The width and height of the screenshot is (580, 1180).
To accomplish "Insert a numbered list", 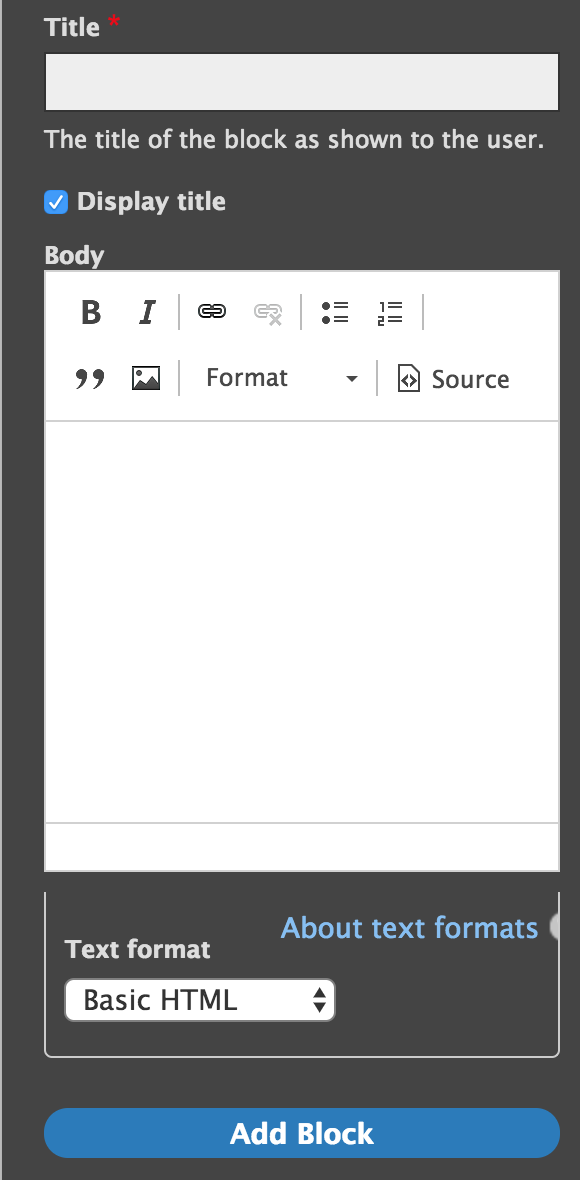I will (390, 312).
